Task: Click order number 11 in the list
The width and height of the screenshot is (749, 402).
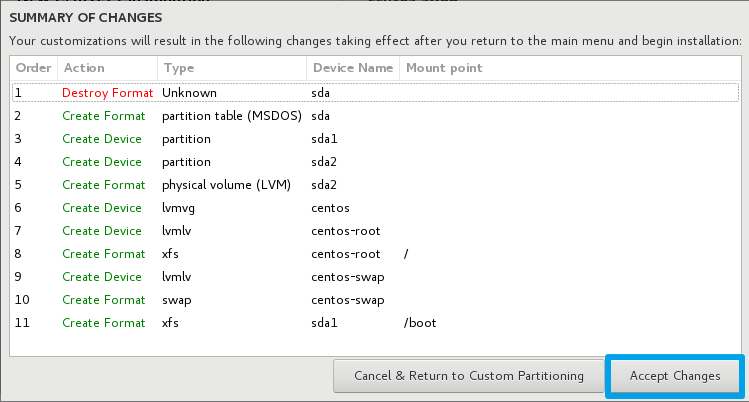Action: [21, 322]
